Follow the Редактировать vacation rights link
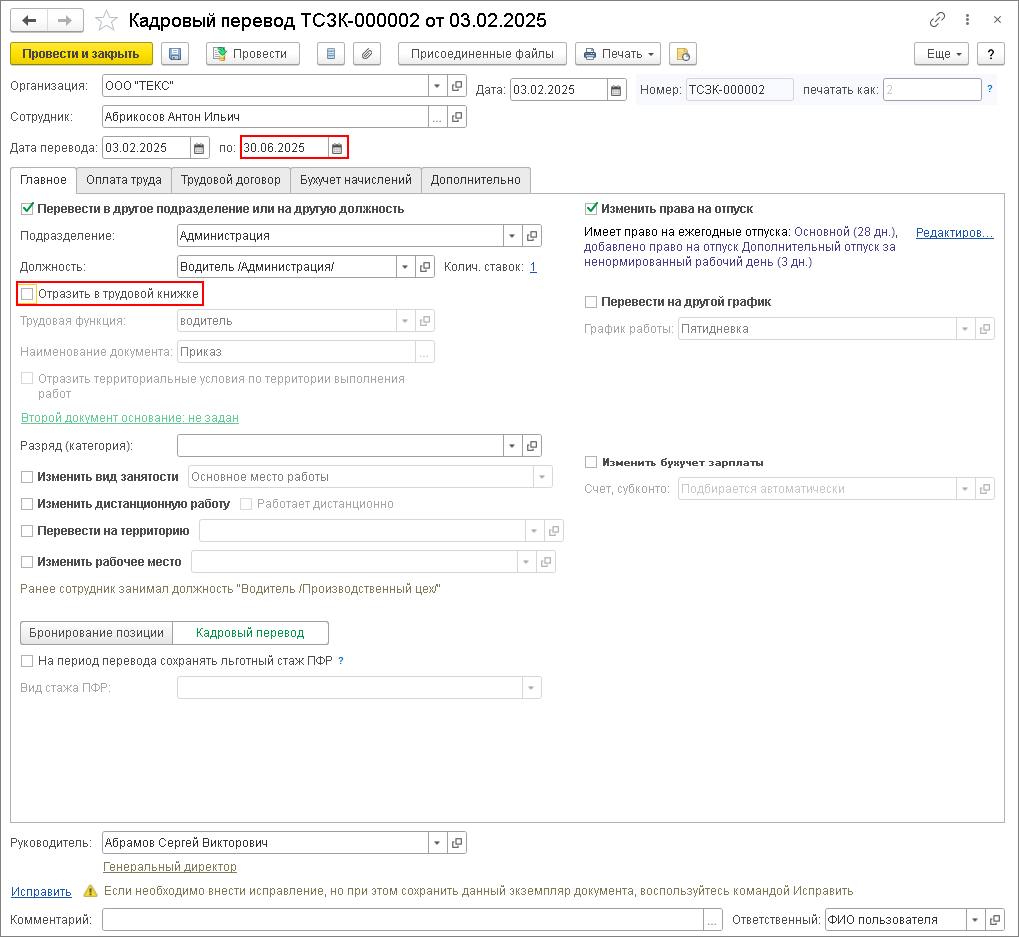This screenshot has width=1019, height=937. pyautogui.click(x=954, y=233)
